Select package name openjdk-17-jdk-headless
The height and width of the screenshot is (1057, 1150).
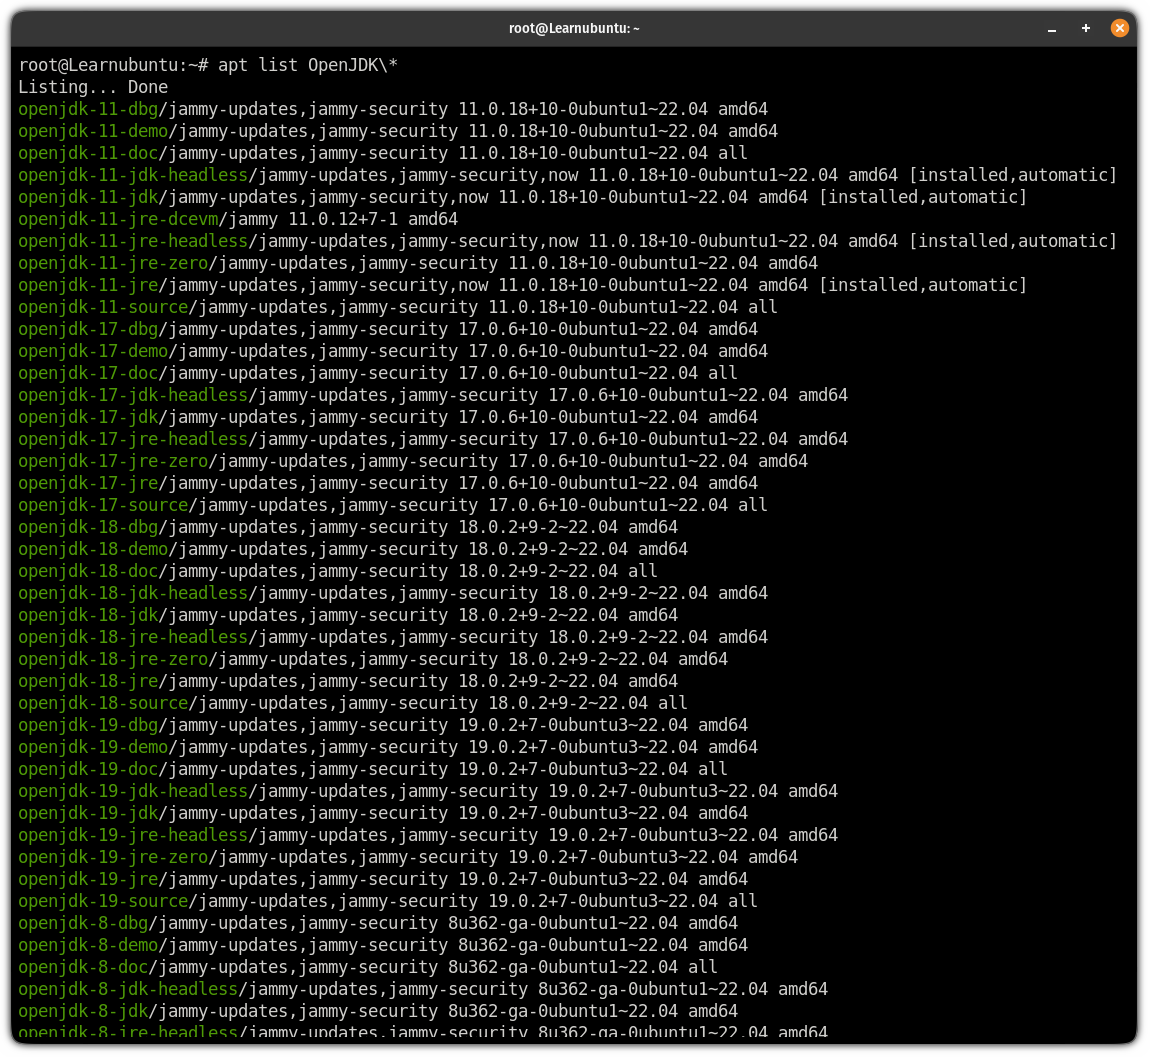[133, 395]
